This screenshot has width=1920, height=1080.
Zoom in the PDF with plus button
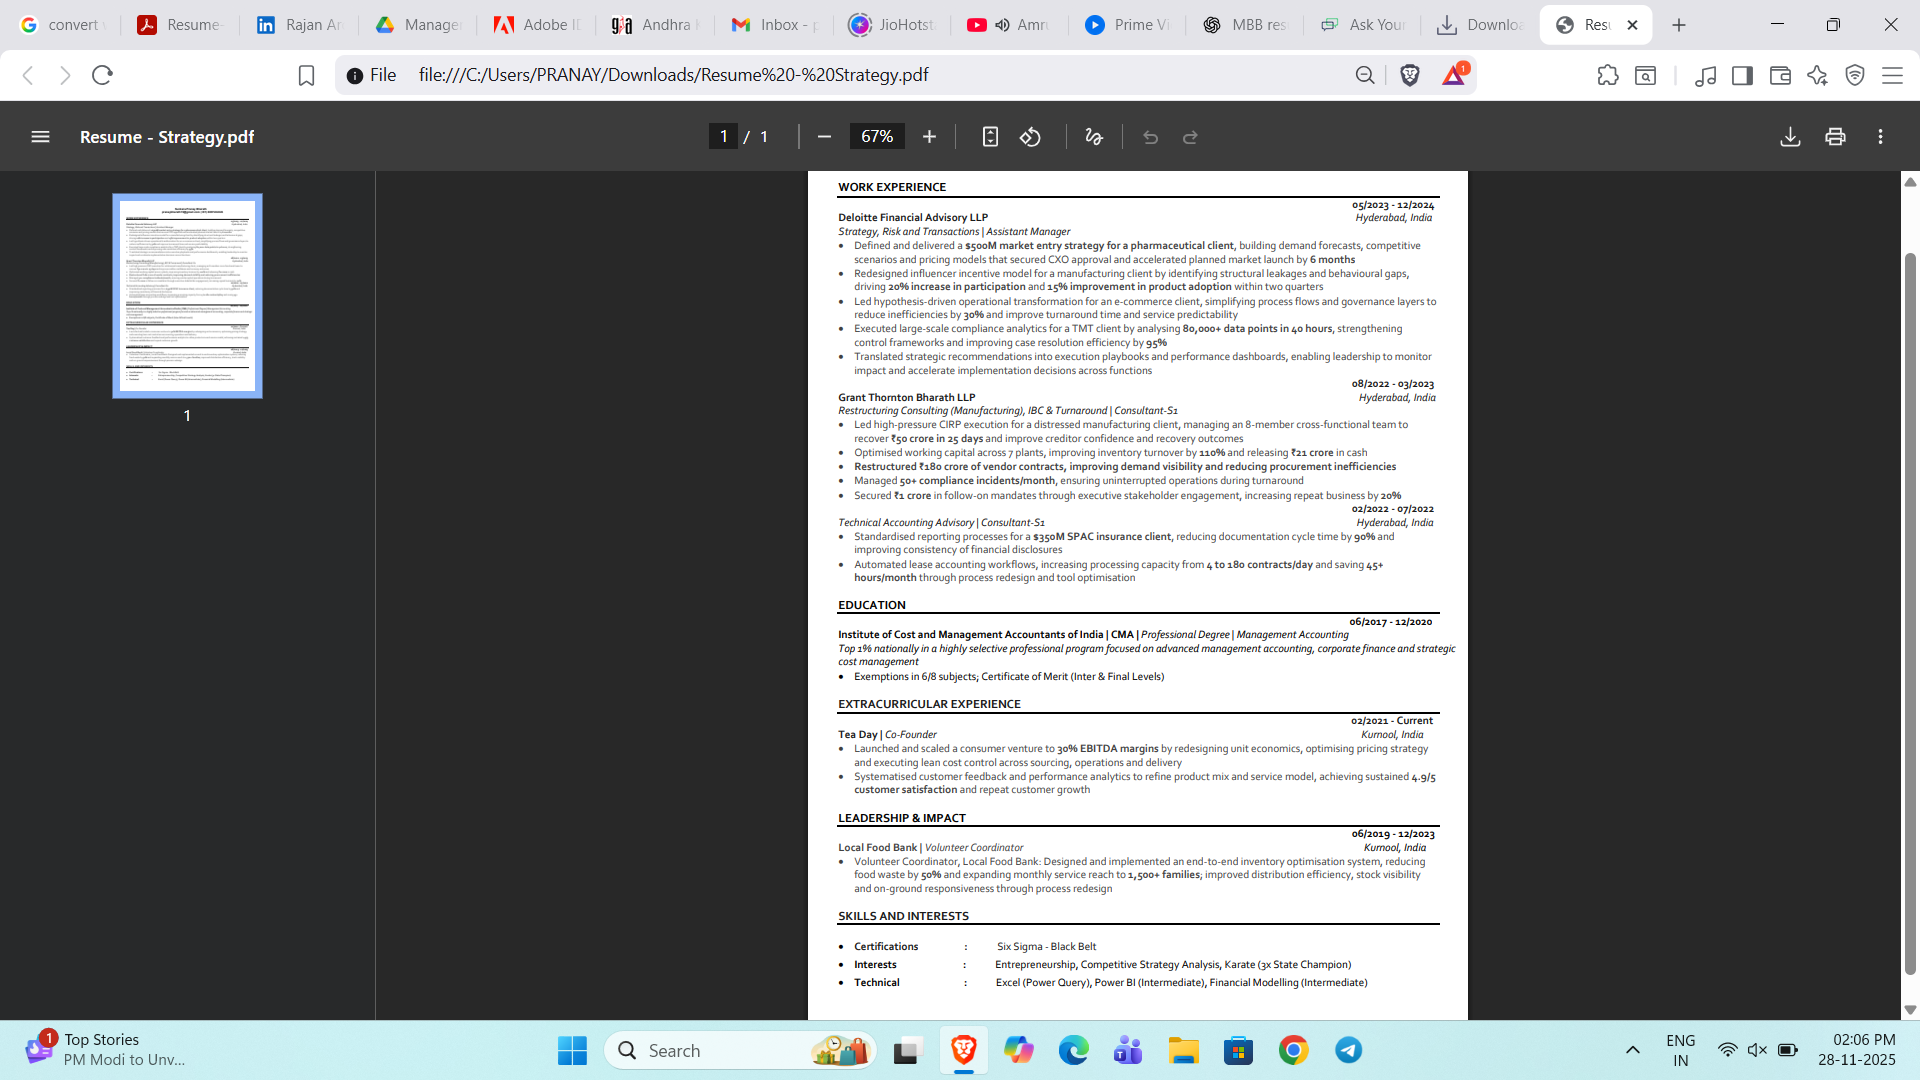click(929, 137)
